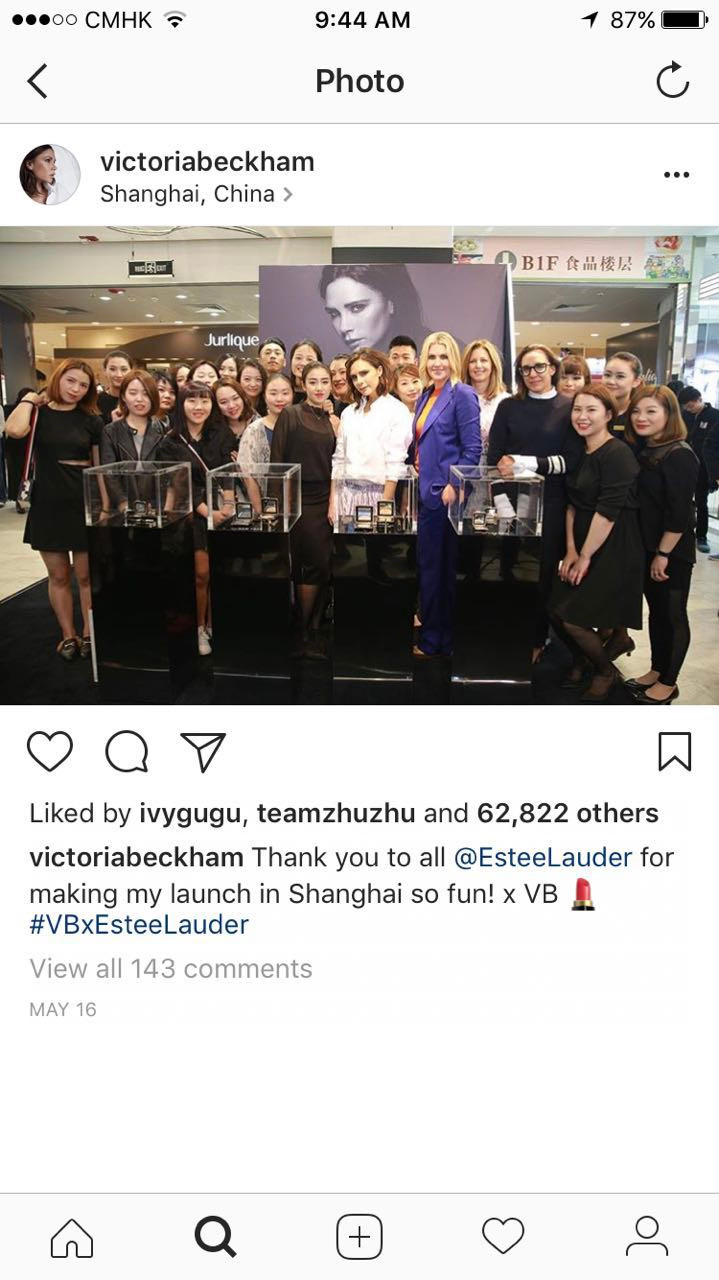Open the #VBxEsteeLauder hashtag
The width and height of the screenshot is (719, 1280).
point(139,924)
